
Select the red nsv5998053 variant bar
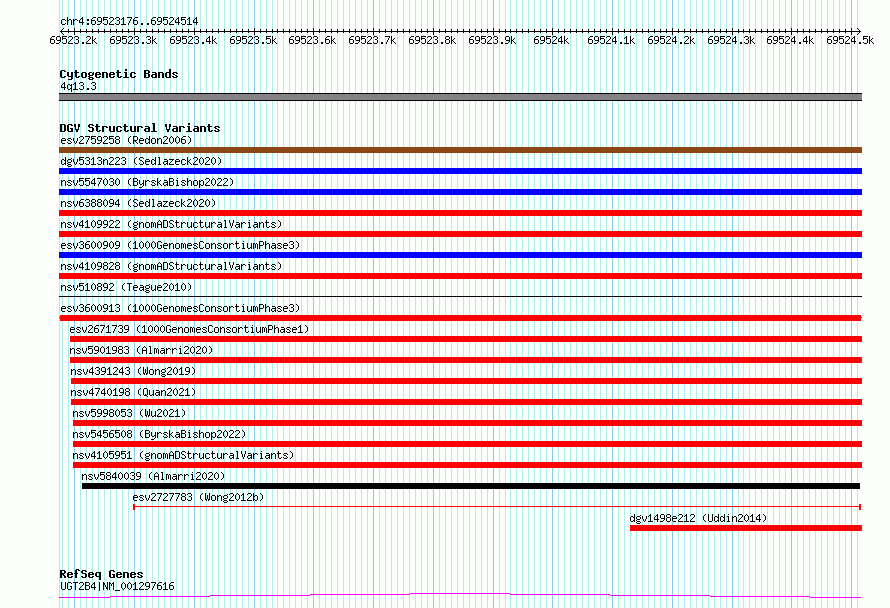click(468, 423)
